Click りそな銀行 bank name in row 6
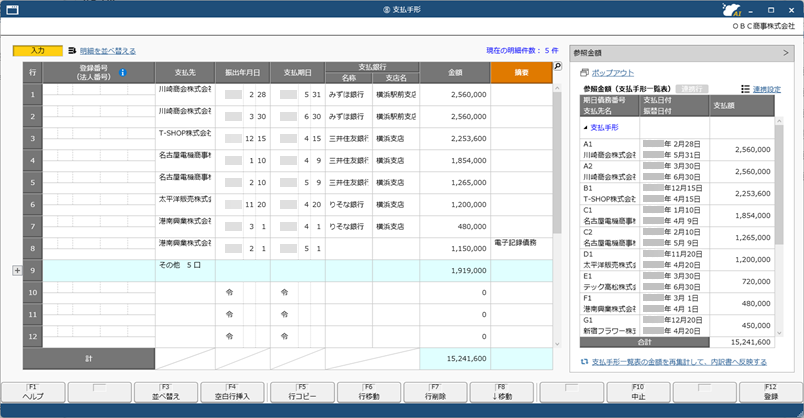Image resolution: width=804 pixels, height=418 pixels. 346,205
